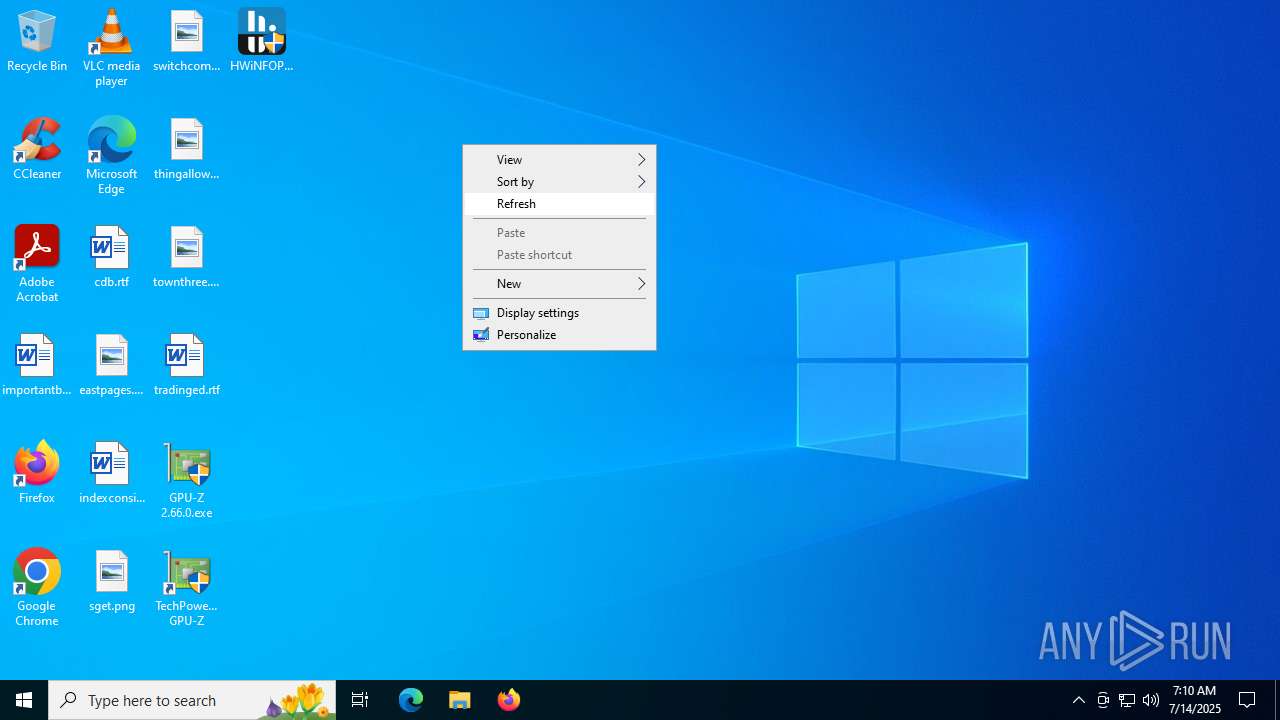Expand the New submenu
This screenshot has width=1280, height=720.
pyautogui.click(x=559, y=284)
